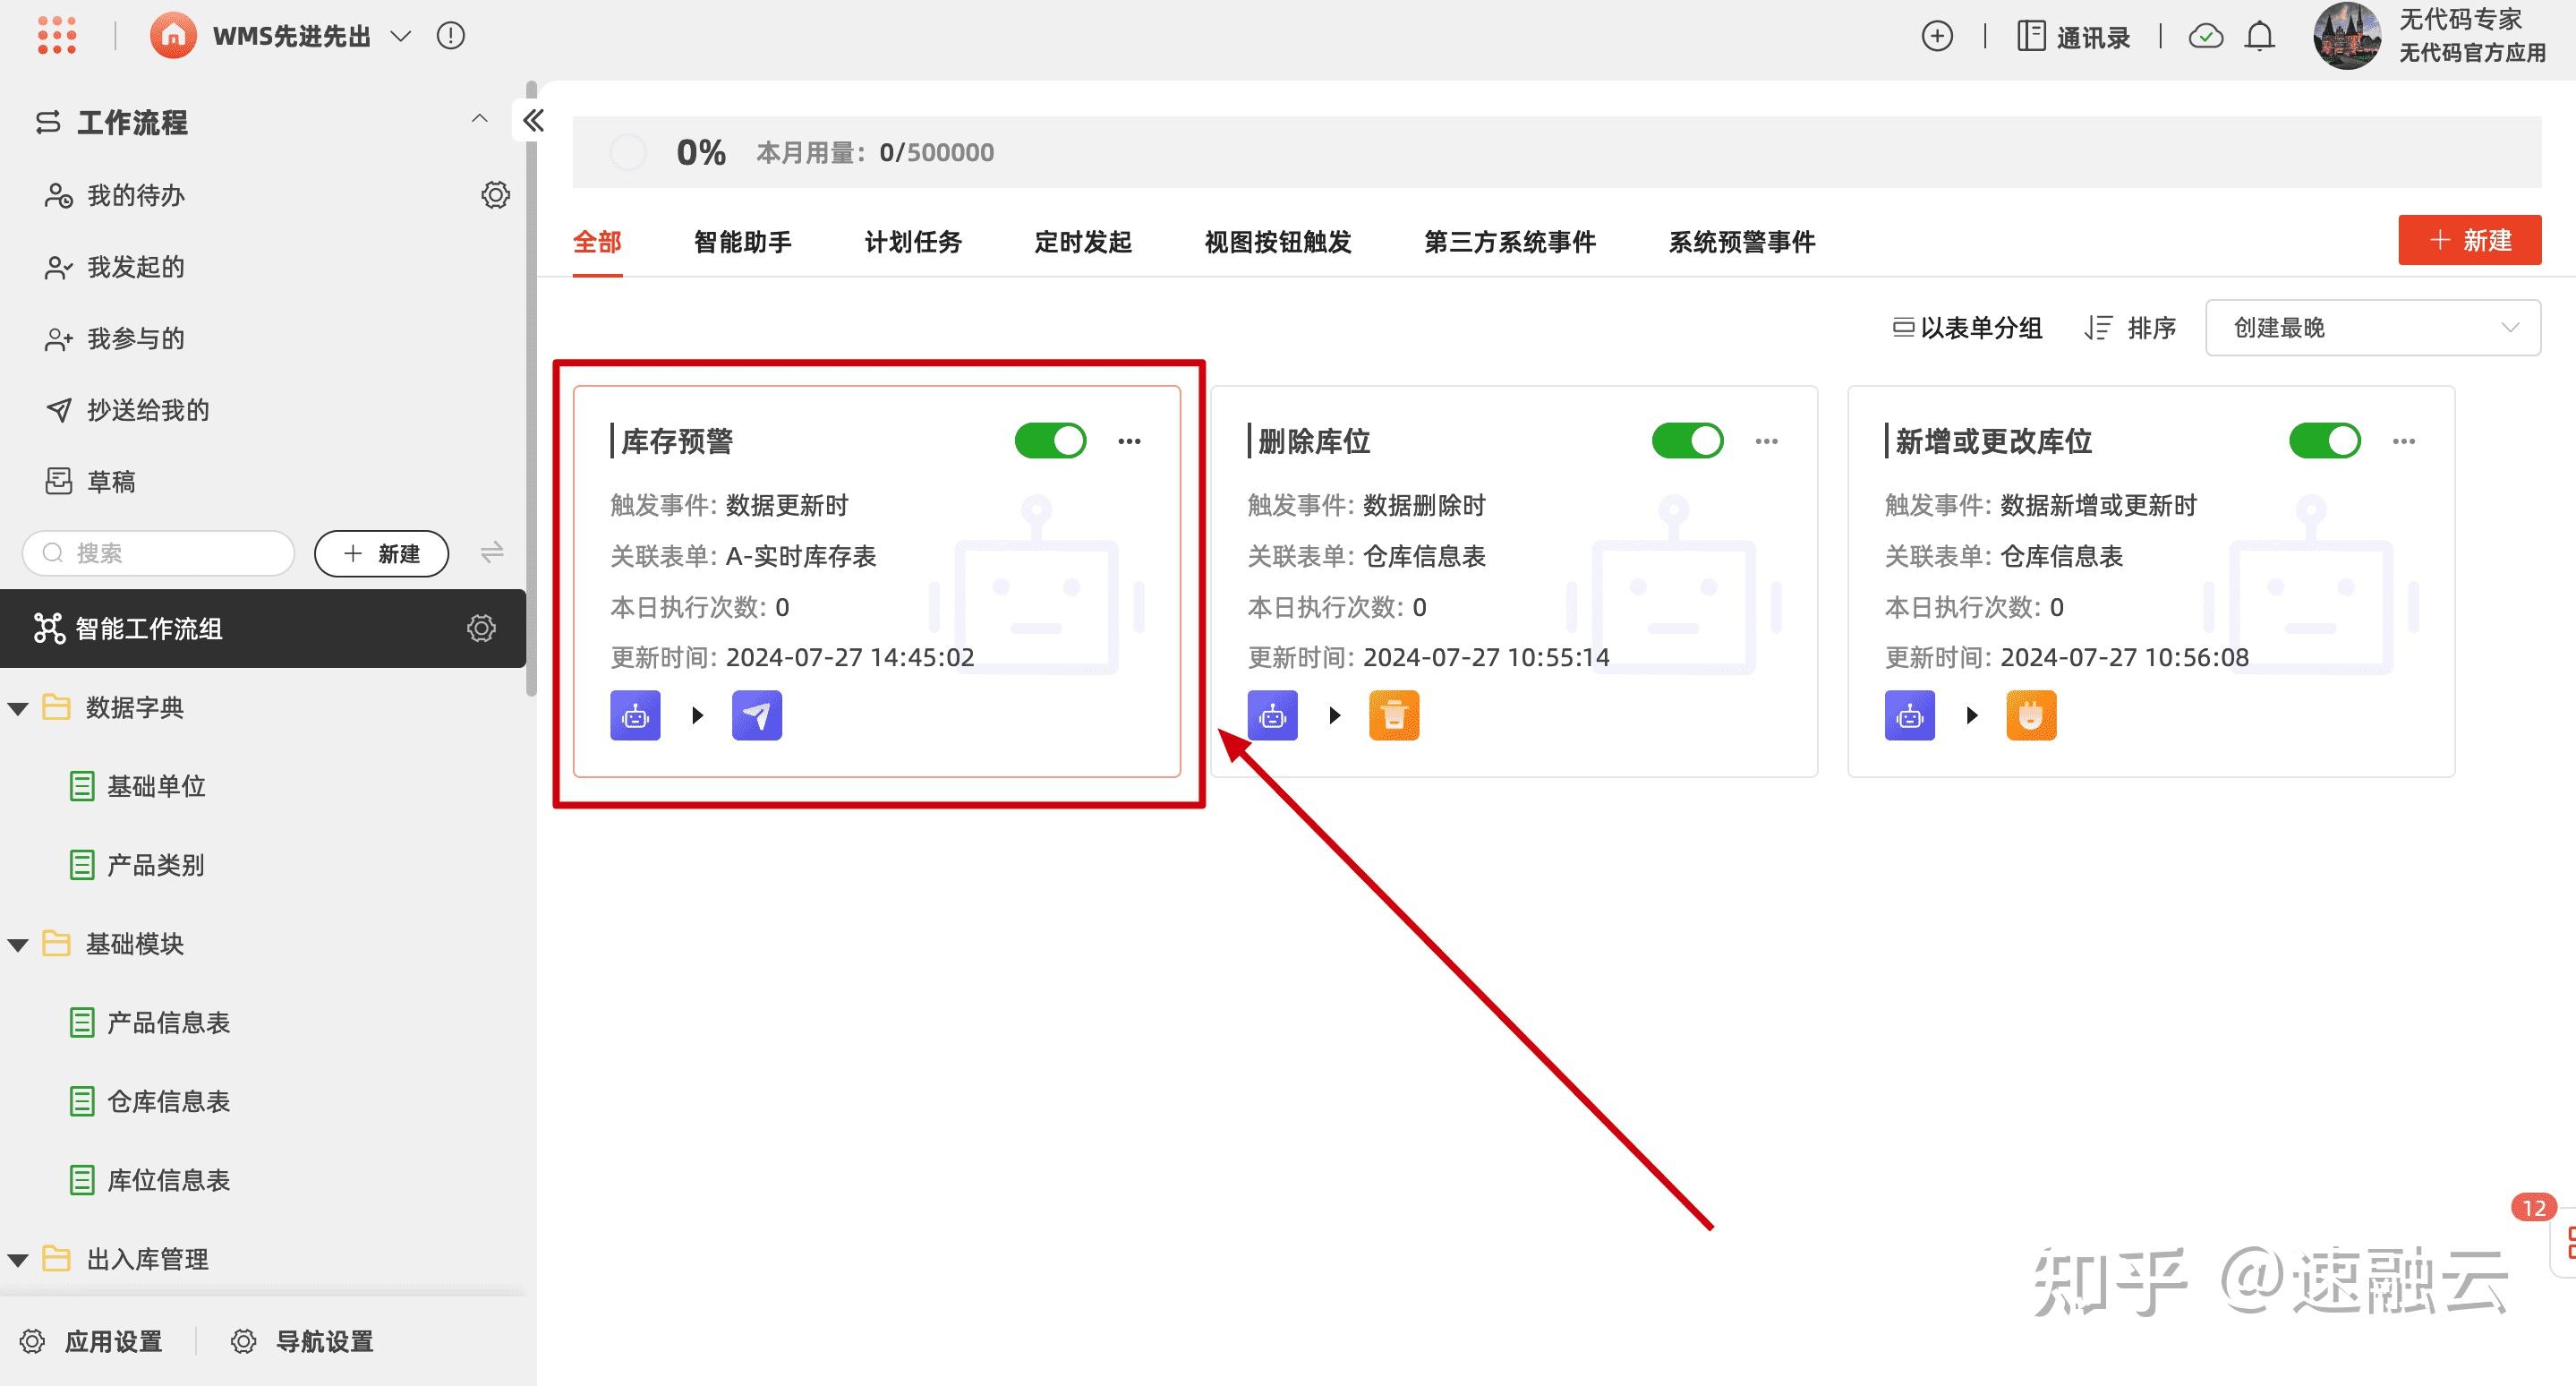Viewport: 2576px width, 1386px height.
Task: Click the monthly usage progress circle
Action: point(629,152)
